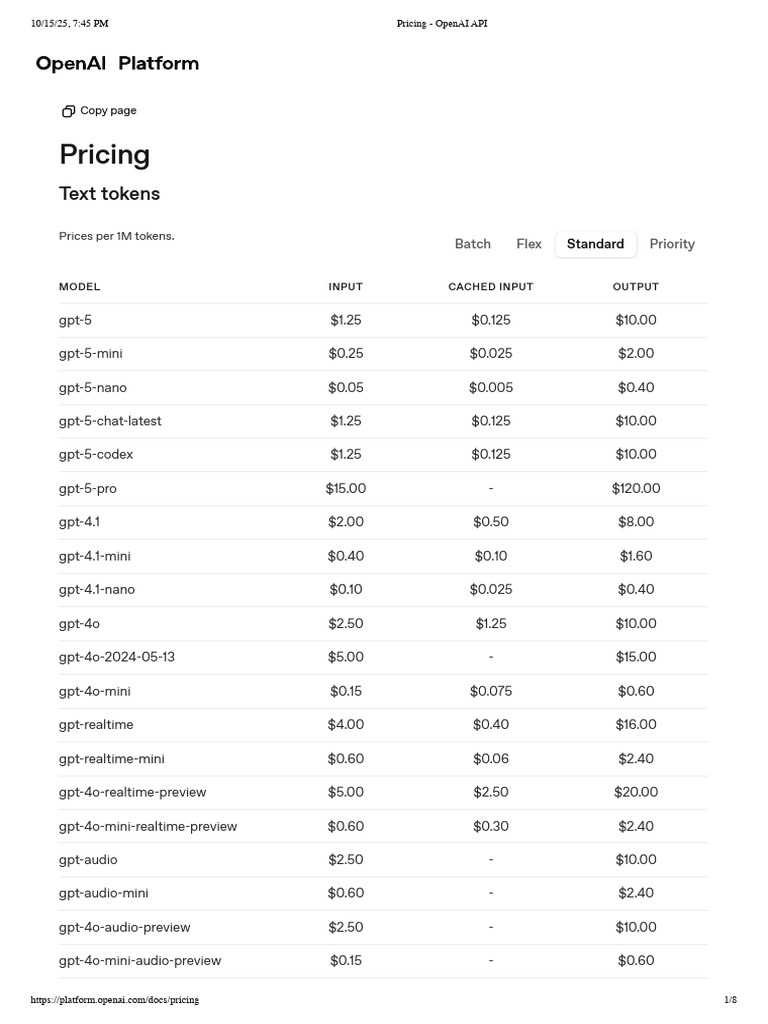
Task: Click the CACHED INPUT column header
Action: click(x=491, y=287)
